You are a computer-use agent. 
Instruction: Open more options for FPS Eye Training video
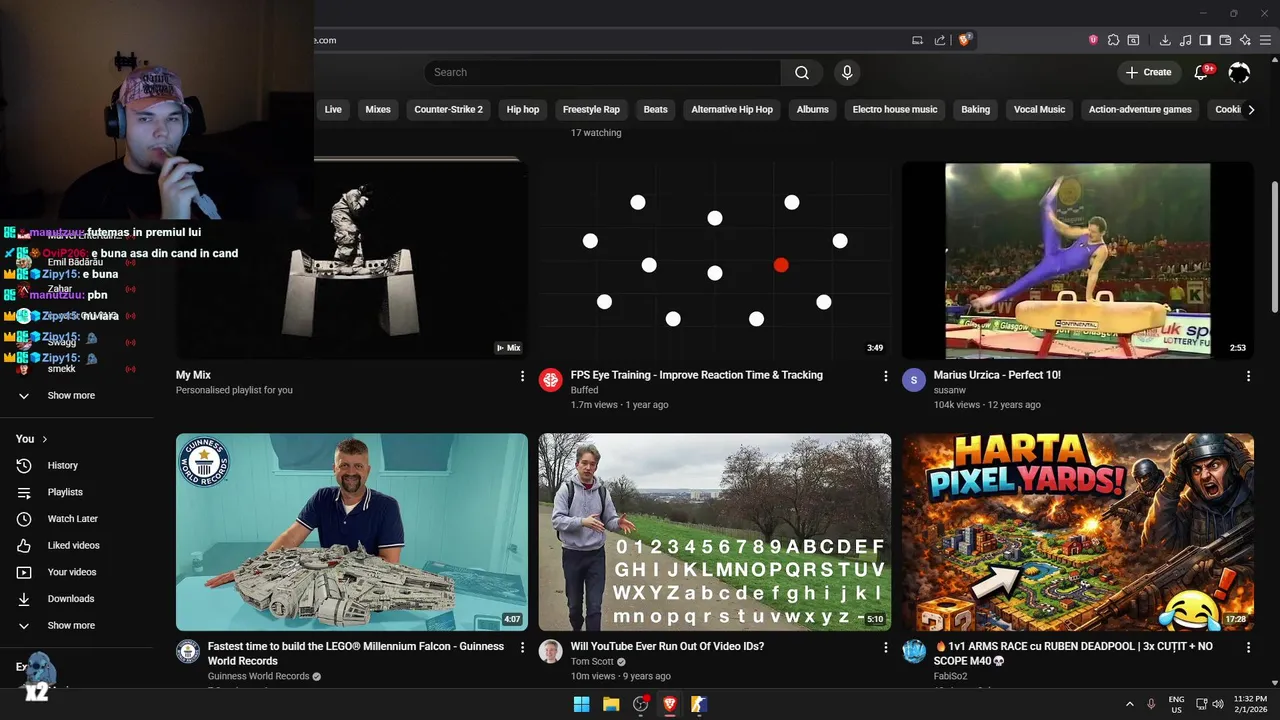click(885, 376)
